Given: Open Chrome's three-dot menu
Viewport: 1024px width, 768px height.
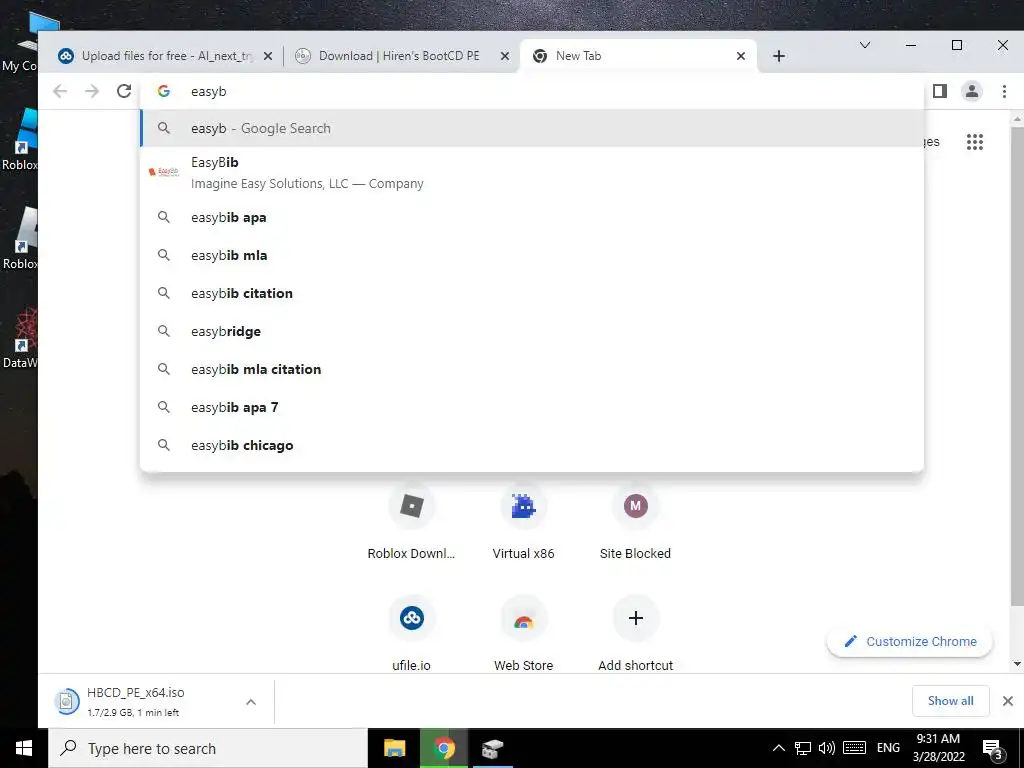Looking at the screenshot, I should 1004,91.
